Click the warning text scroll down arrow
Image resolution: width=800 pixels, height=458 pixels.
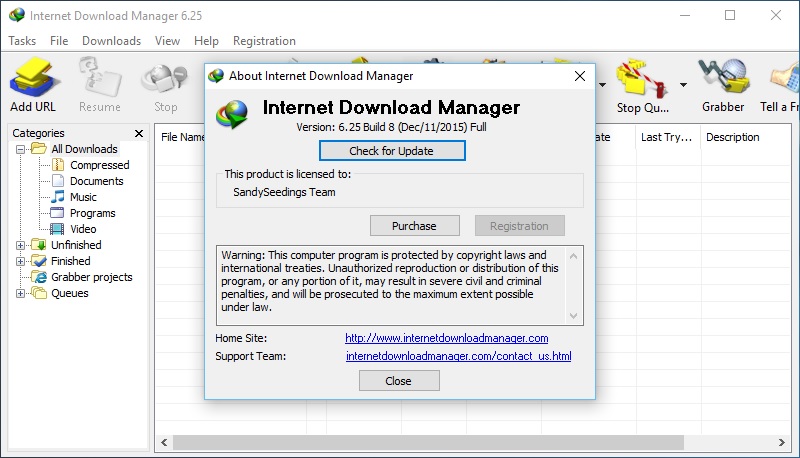click(x=573, y=316)
